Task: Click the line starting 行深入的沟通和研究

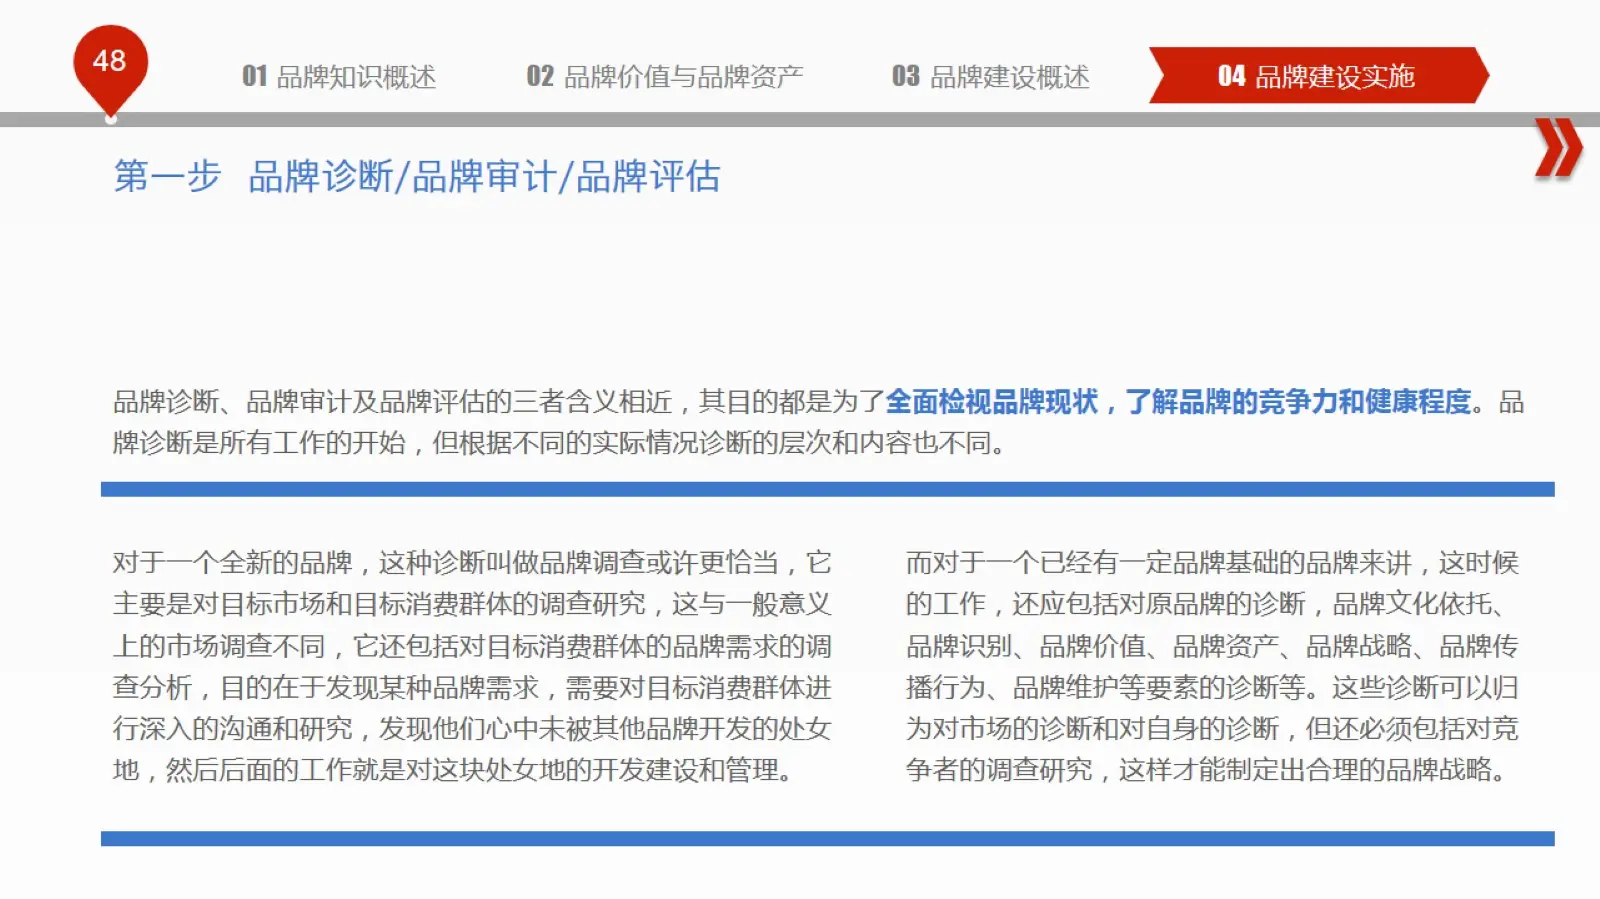Action: [472, 728]
